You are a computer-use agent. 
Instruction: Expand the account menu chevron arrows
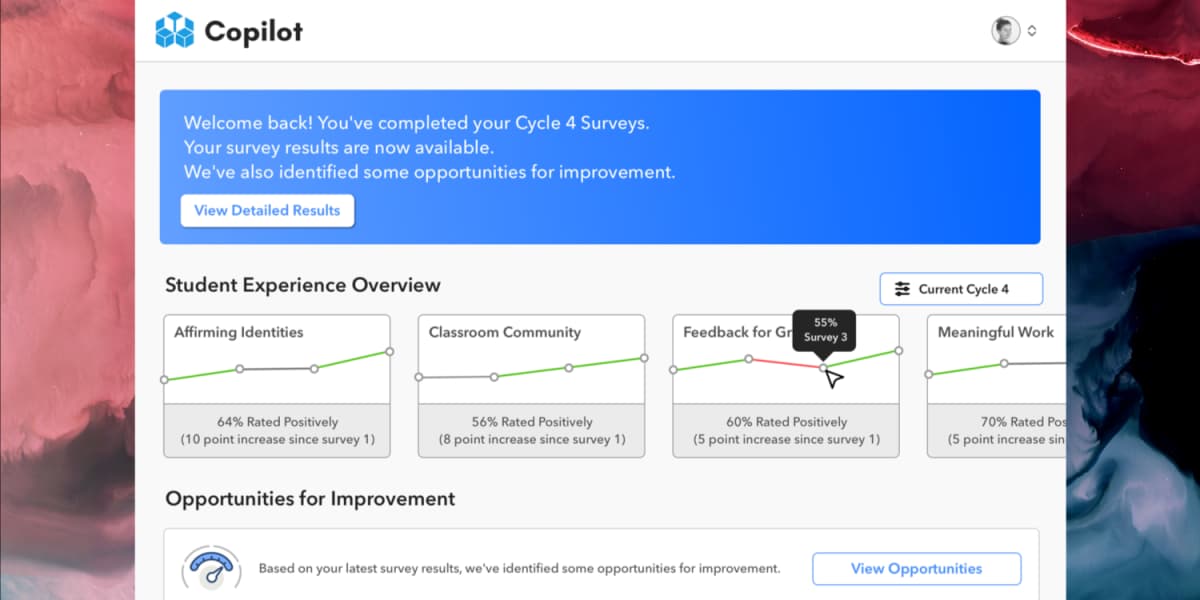pos(1032,31)
